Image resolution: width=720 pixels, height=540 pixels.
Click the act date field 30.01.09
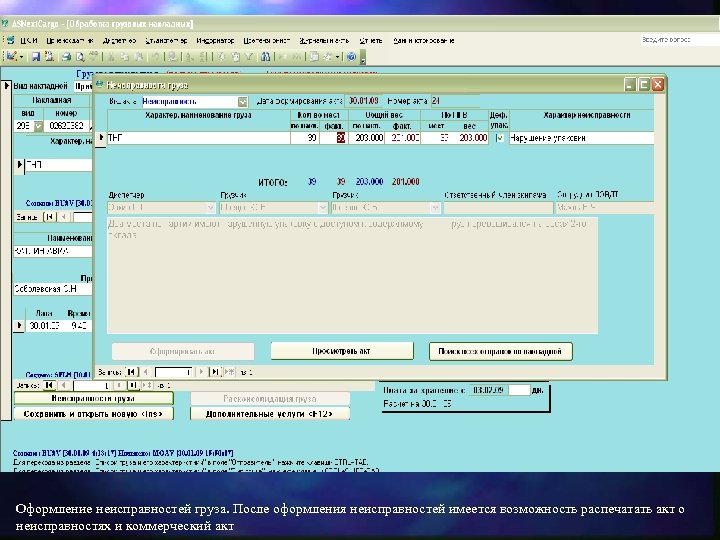coord(363,101)
